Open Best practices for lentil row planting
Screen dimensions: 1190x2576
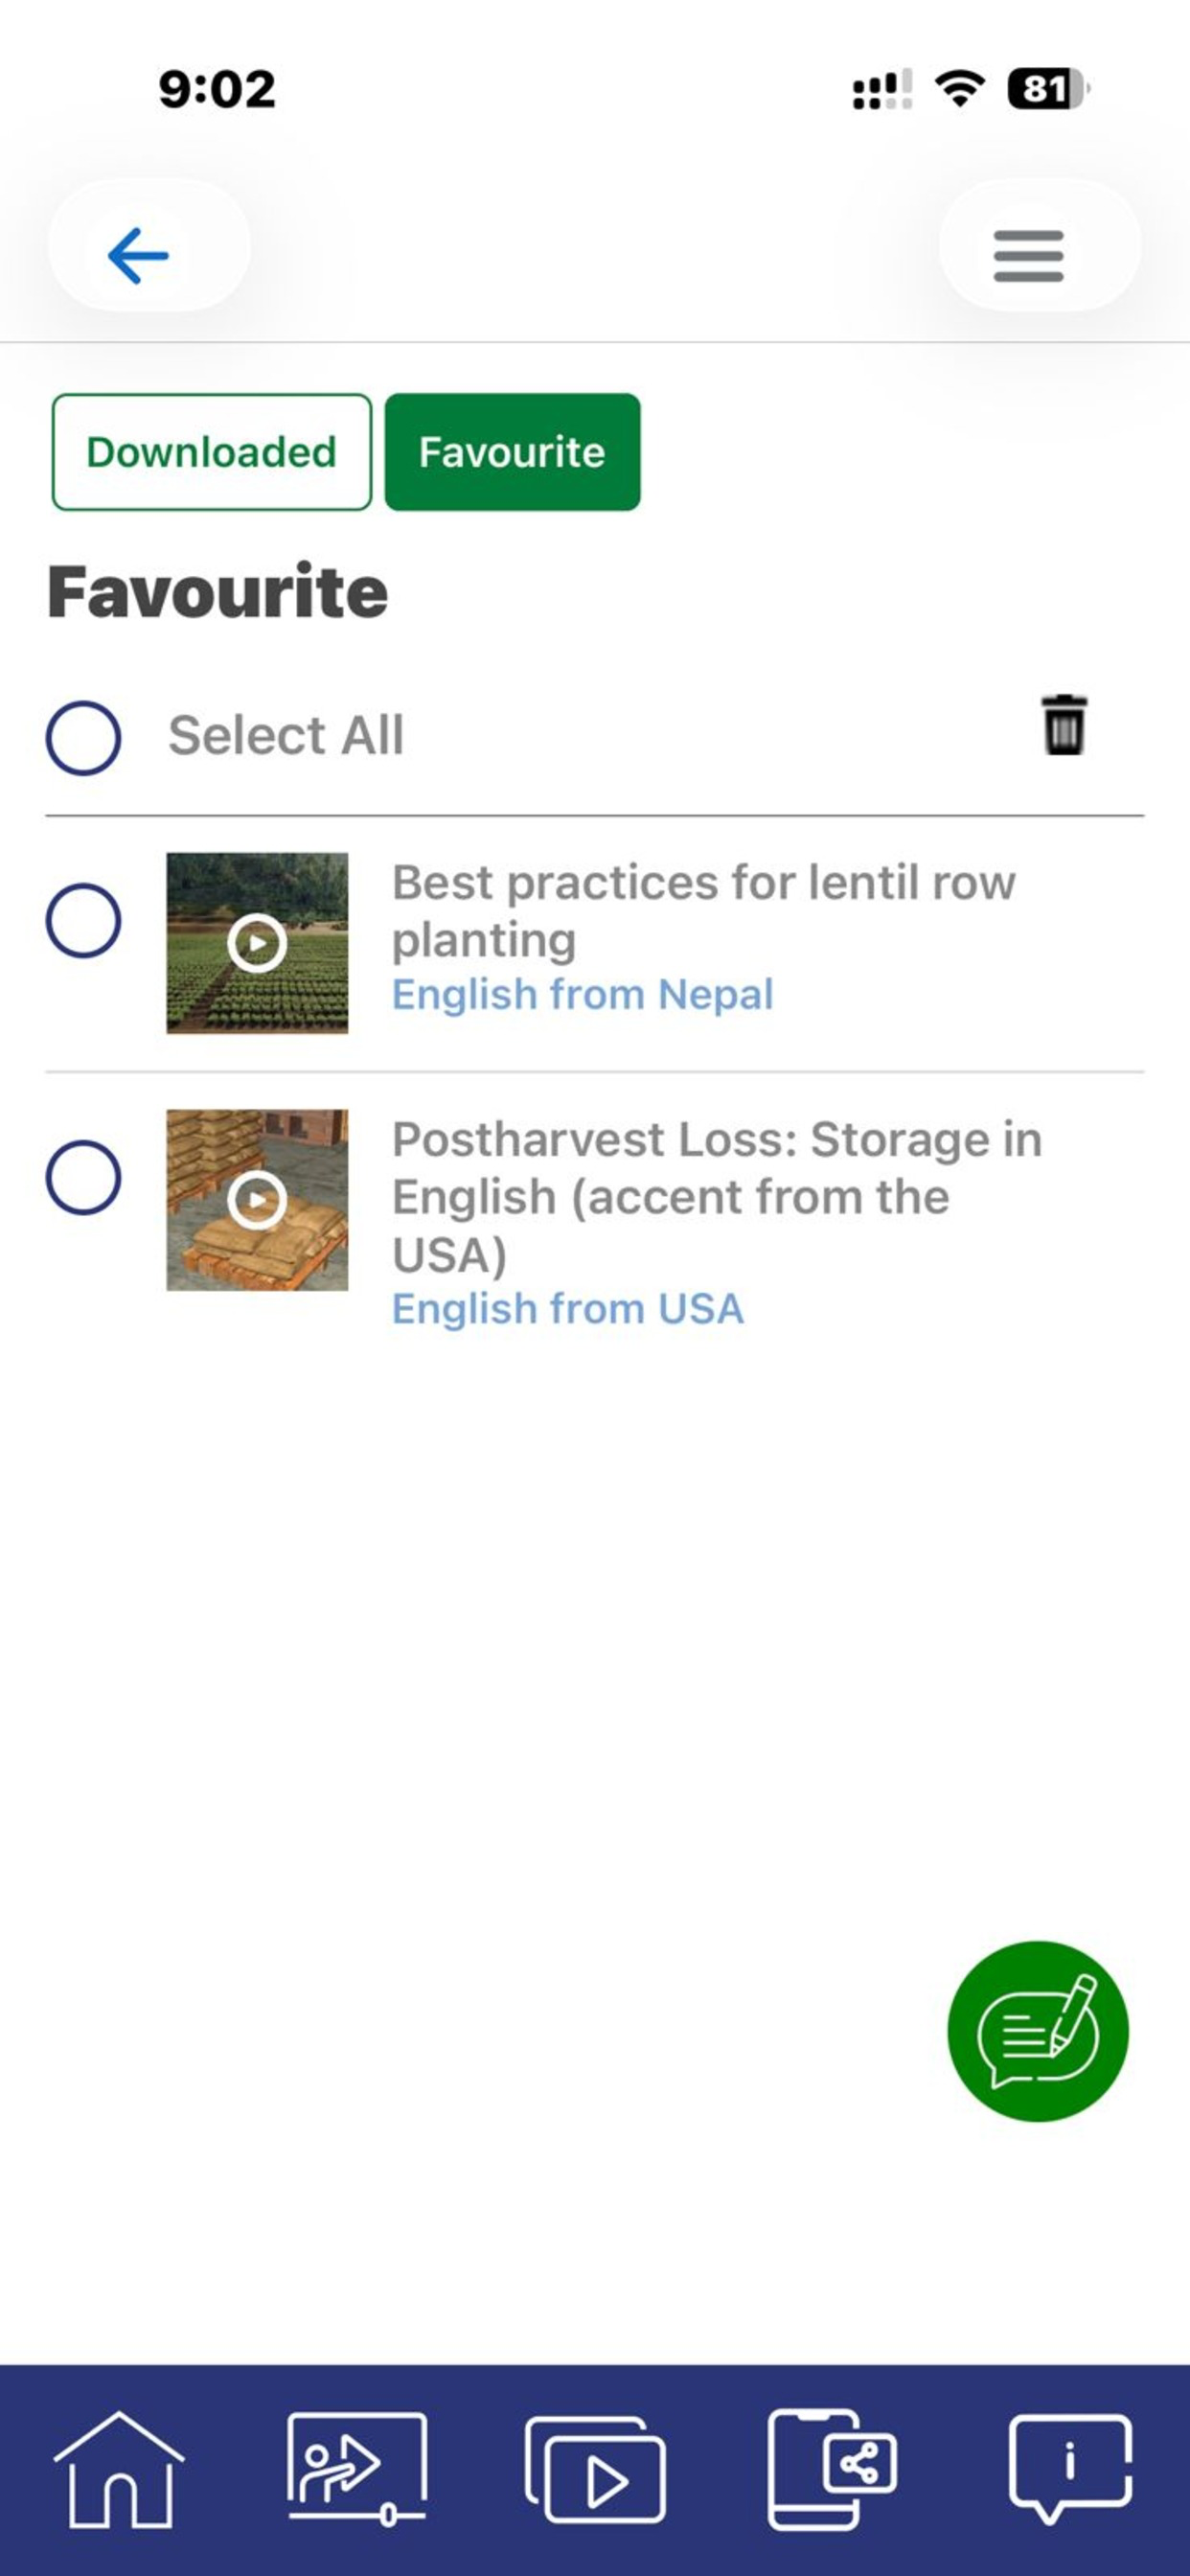coord(703,911)
